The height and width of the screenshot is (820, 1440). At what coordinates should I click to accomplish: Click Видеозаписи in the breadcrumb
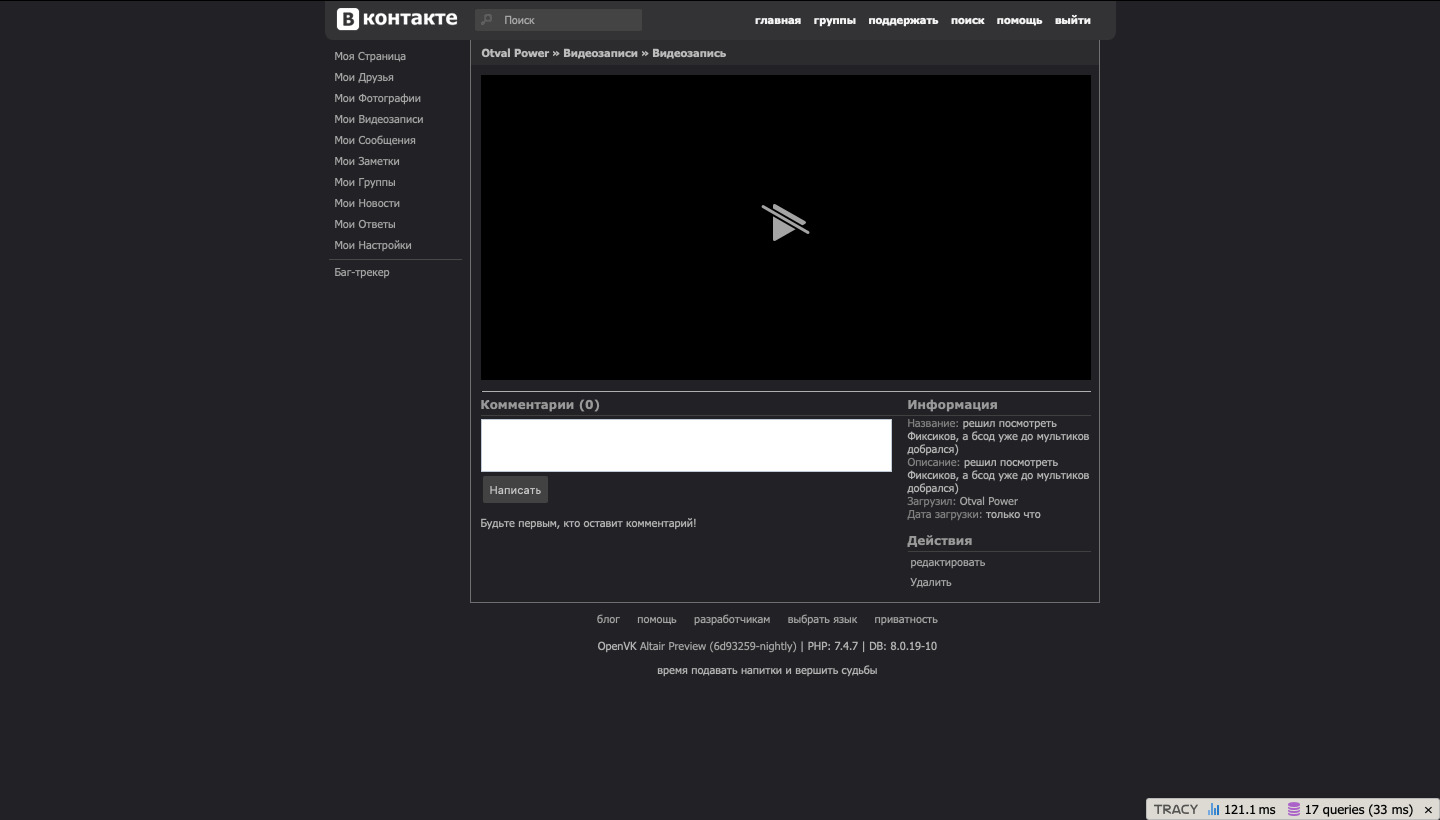click(600, 53)
